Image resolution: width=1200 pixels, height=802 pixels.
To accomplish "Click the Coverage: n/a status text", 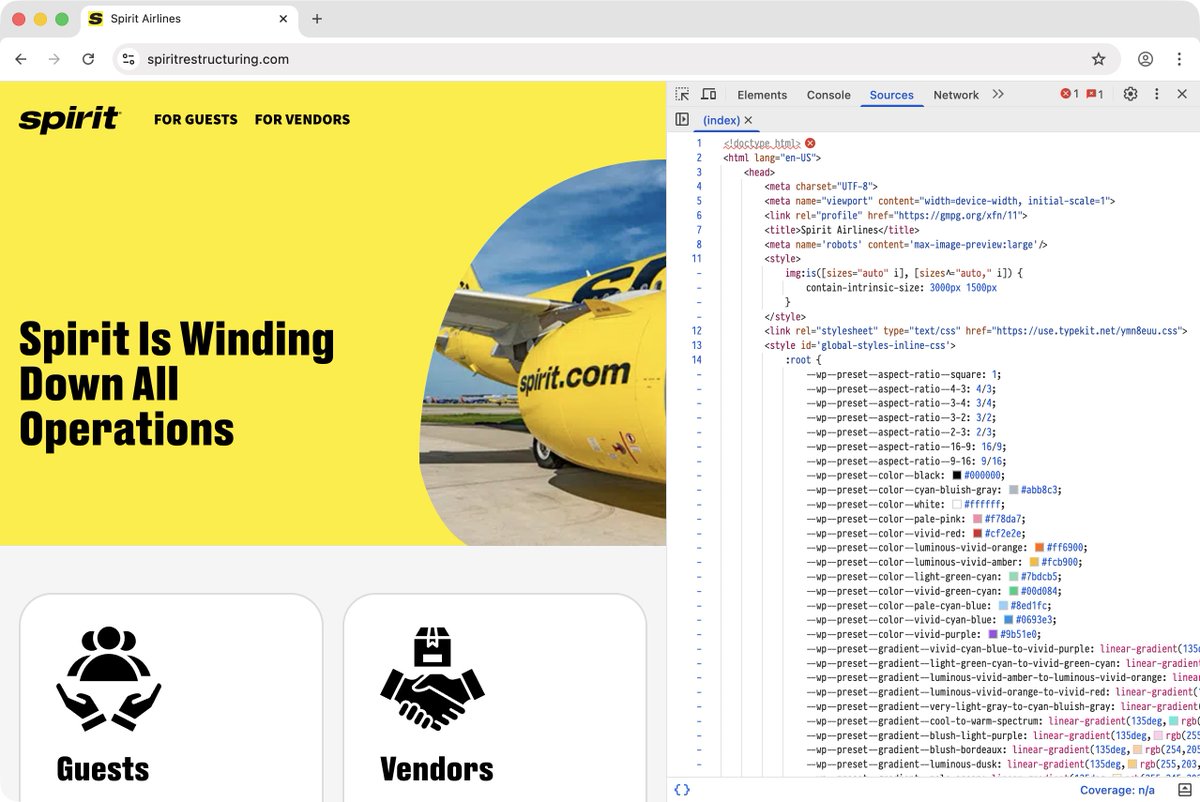I will point(1116,790).
